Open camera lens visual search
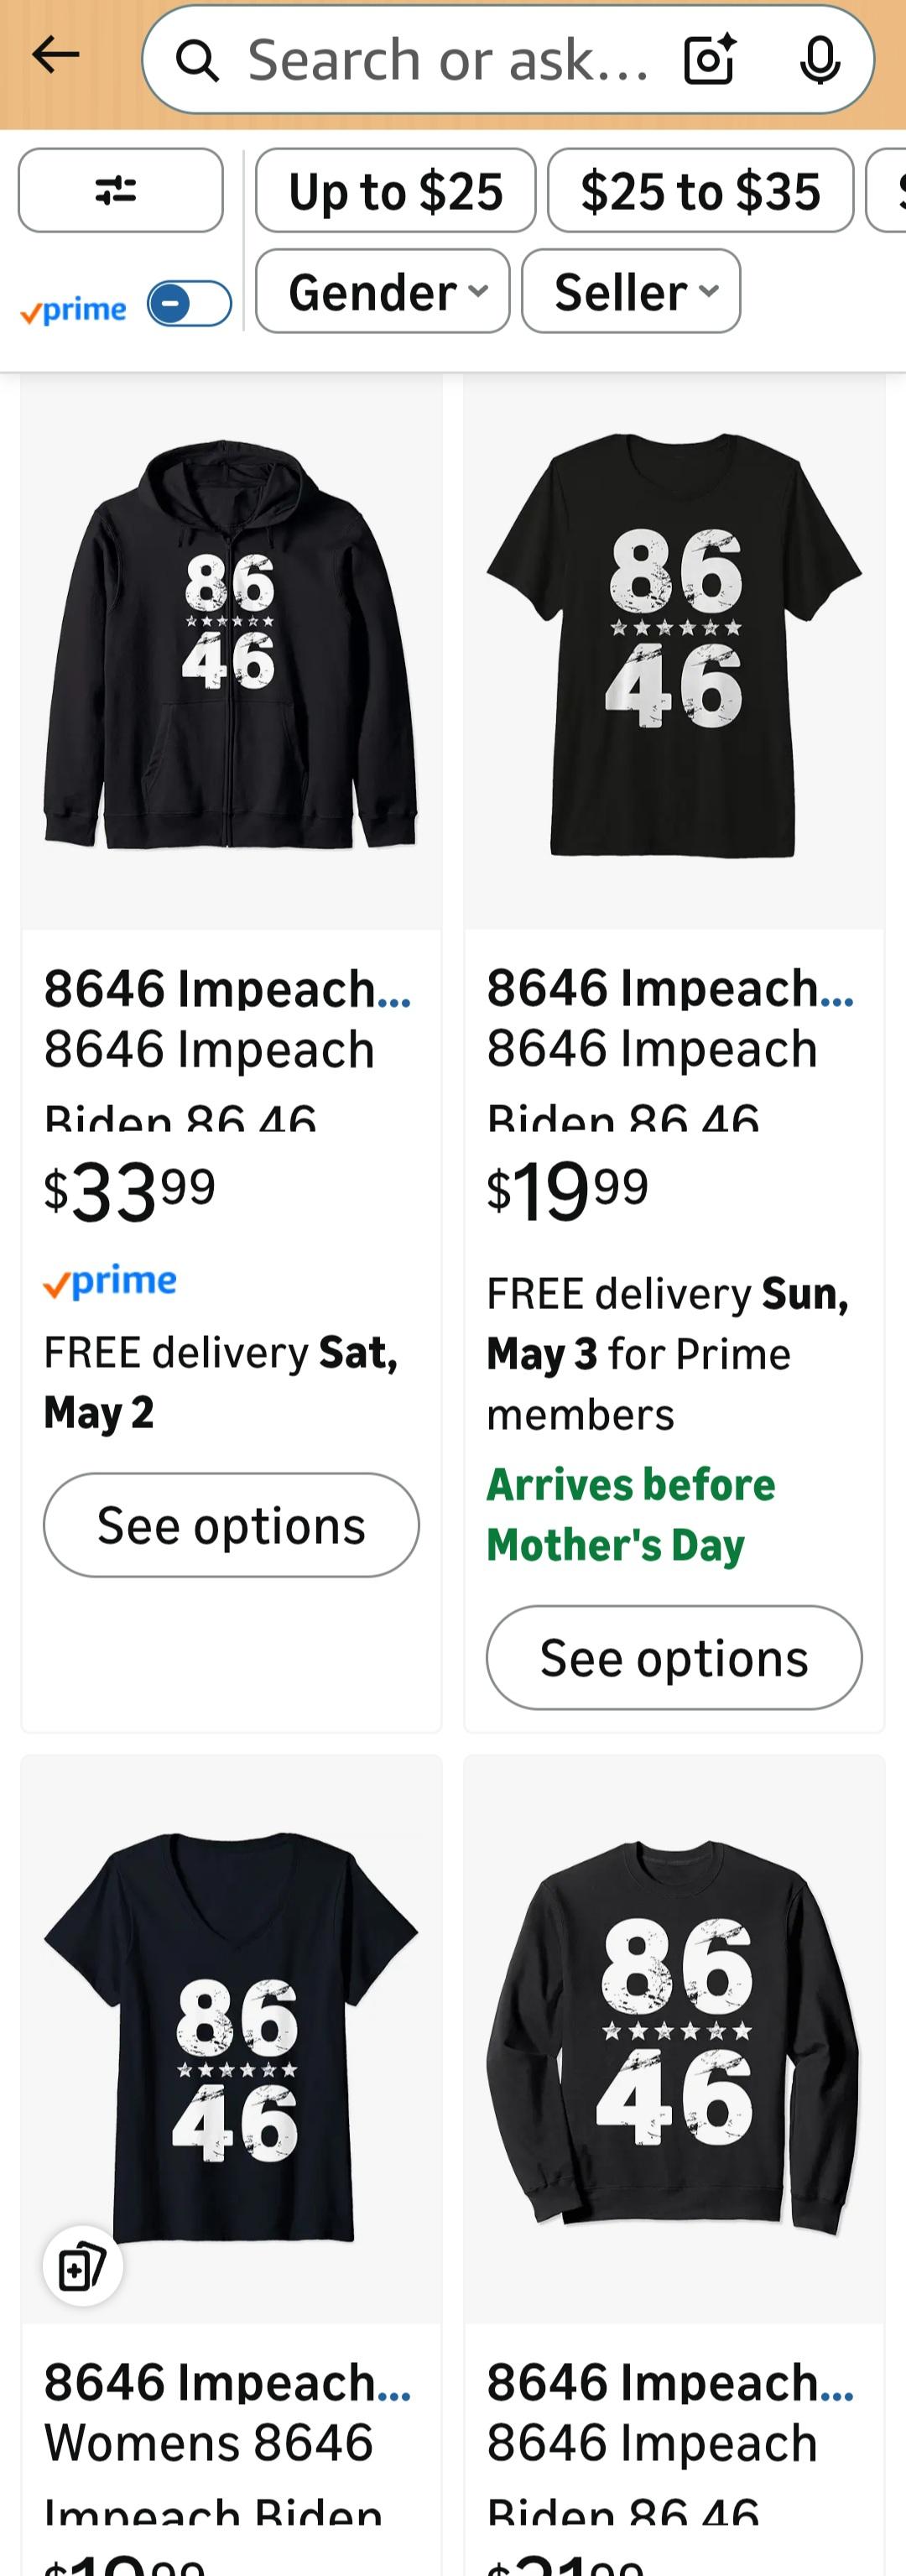This screenshot has width=906, height=2576. pyautogui.click(x=709, y=60)
